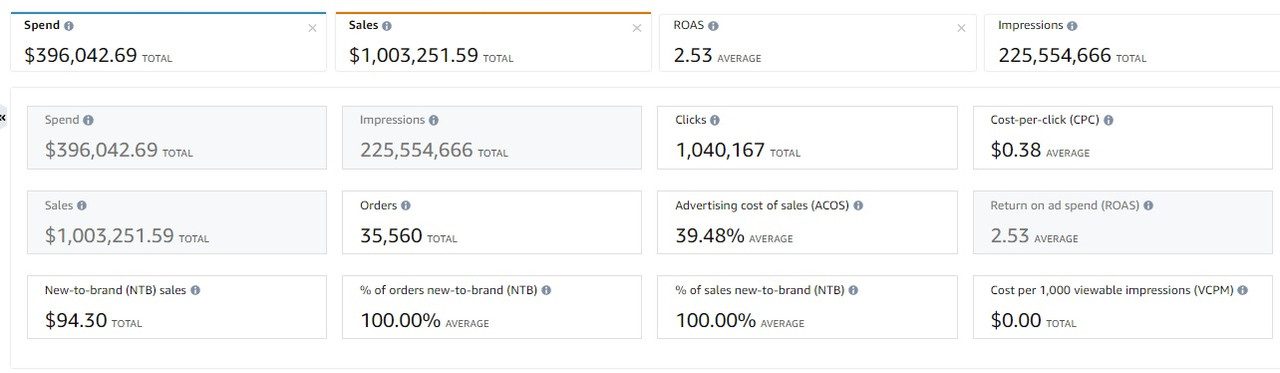
Task: Choose the Orders metric card
Action: coord(492,222)
